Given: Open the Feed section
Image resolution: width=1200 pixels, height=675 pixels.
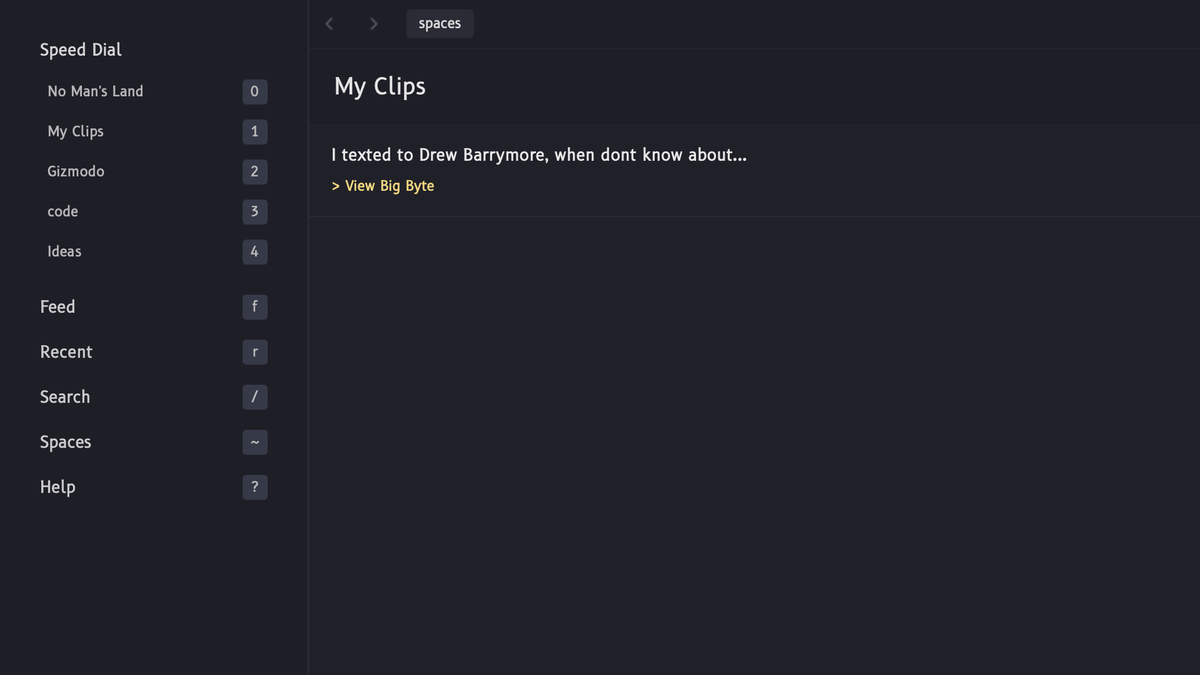Looking at the screenshot, I should click(57, 307).
